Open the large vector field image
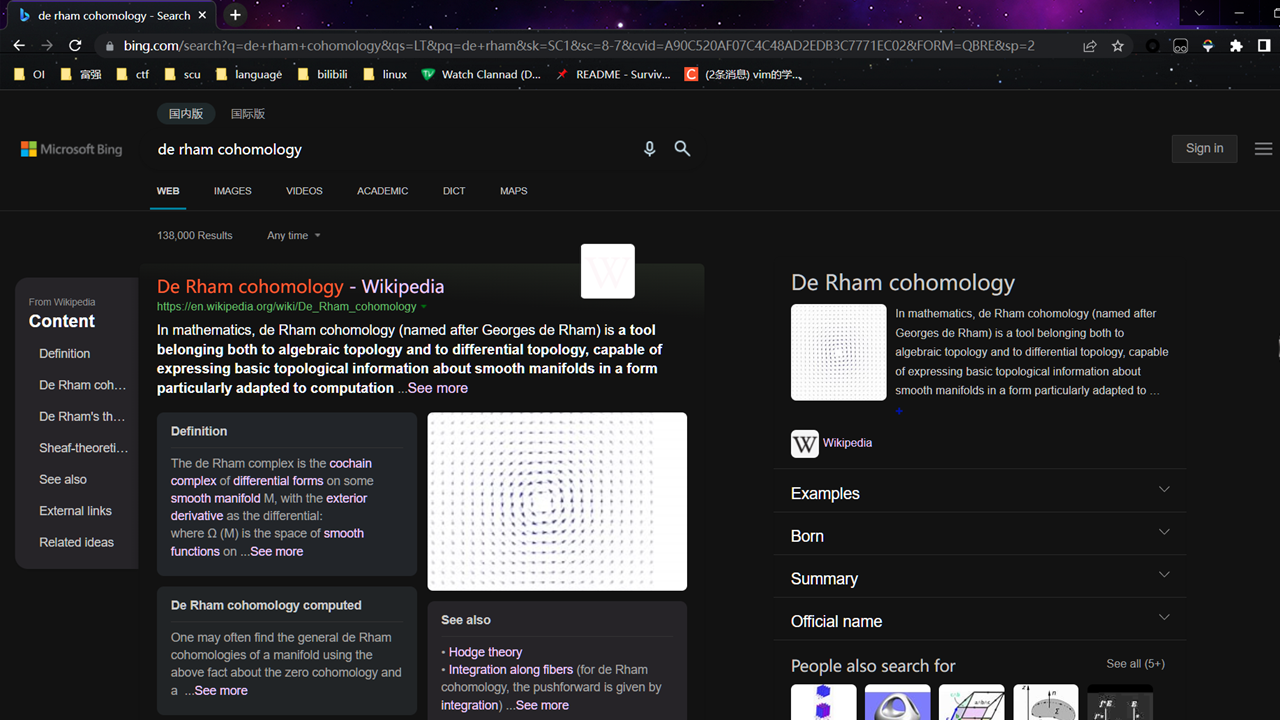The height and width of the screenshot is (720, 1280). coord(557,501)
